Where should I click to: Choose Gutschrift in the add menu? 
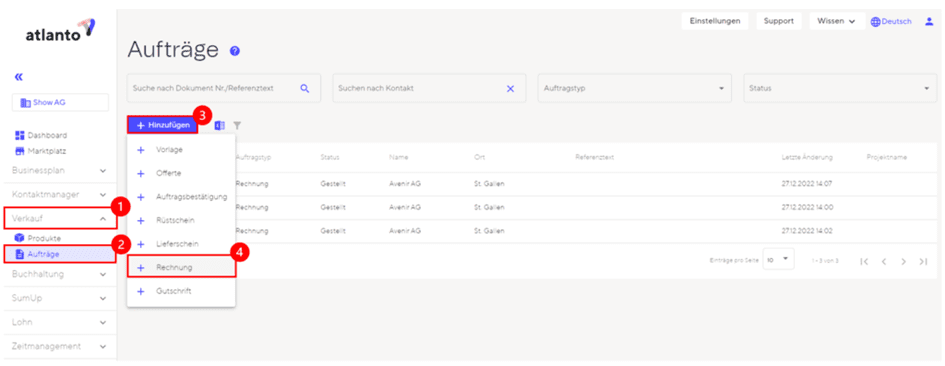tap(181, 291)
